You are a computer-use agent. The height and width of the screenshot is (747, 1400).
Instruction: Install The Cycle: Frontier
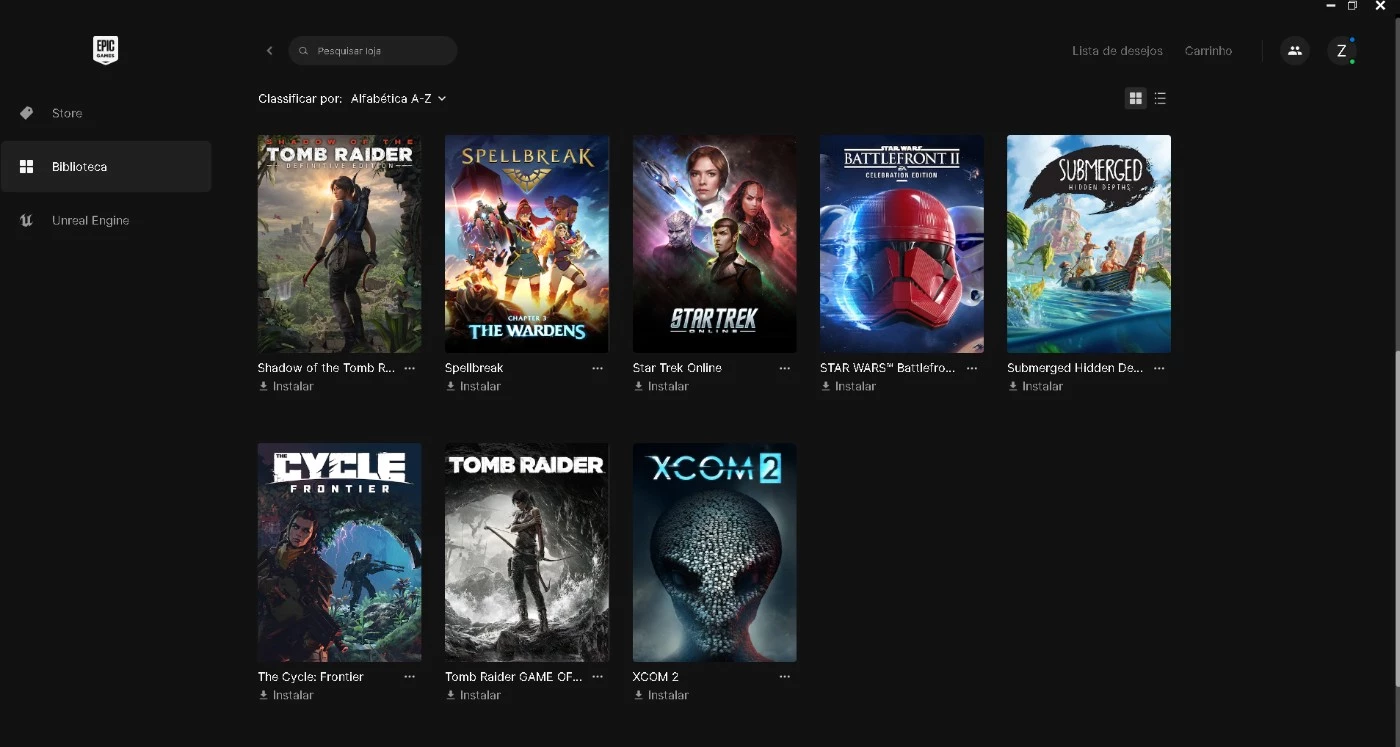(286, 695)
